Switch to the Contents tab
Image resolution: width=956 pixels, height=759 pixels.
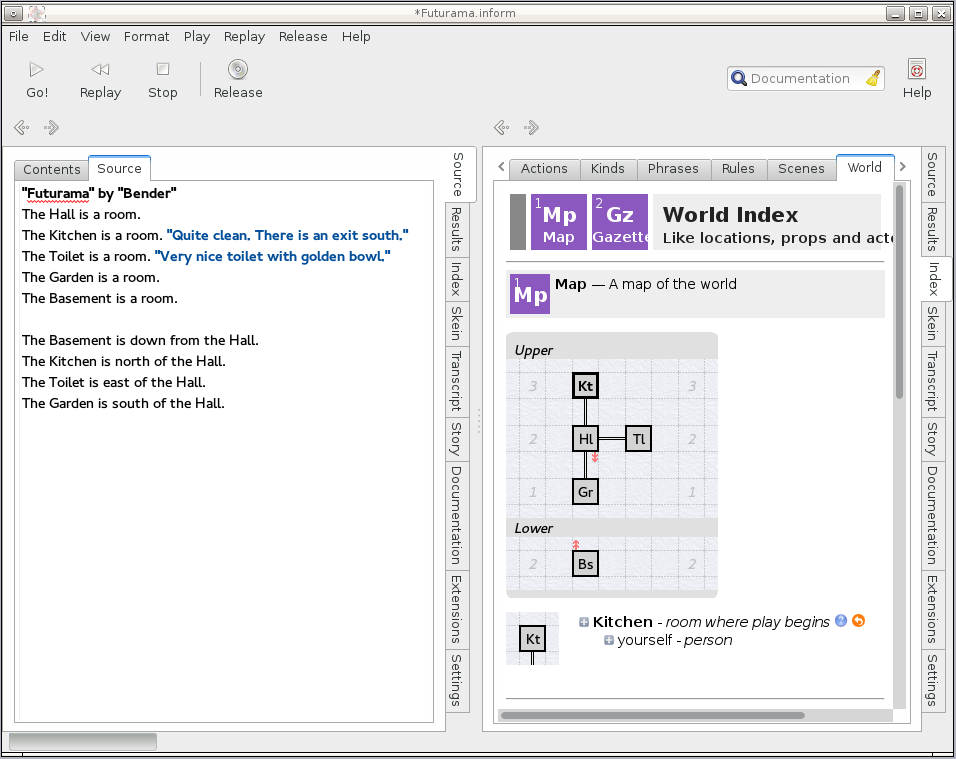pyautogui.click(x=52, y=169)
